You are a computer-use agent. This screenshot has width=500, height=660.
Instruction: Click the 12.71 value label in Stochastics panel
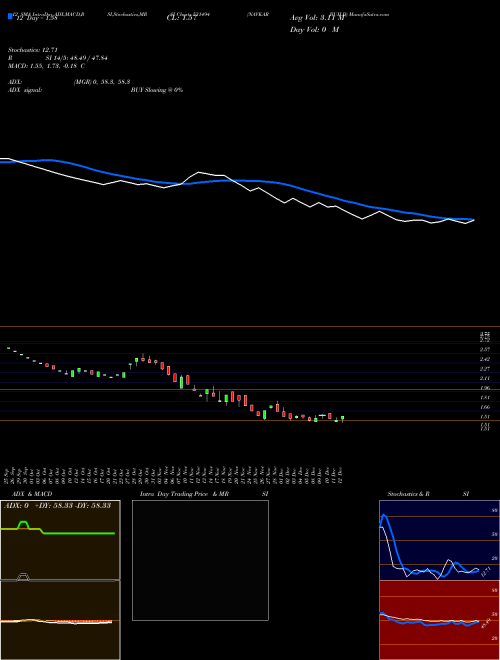click(485, 571)
